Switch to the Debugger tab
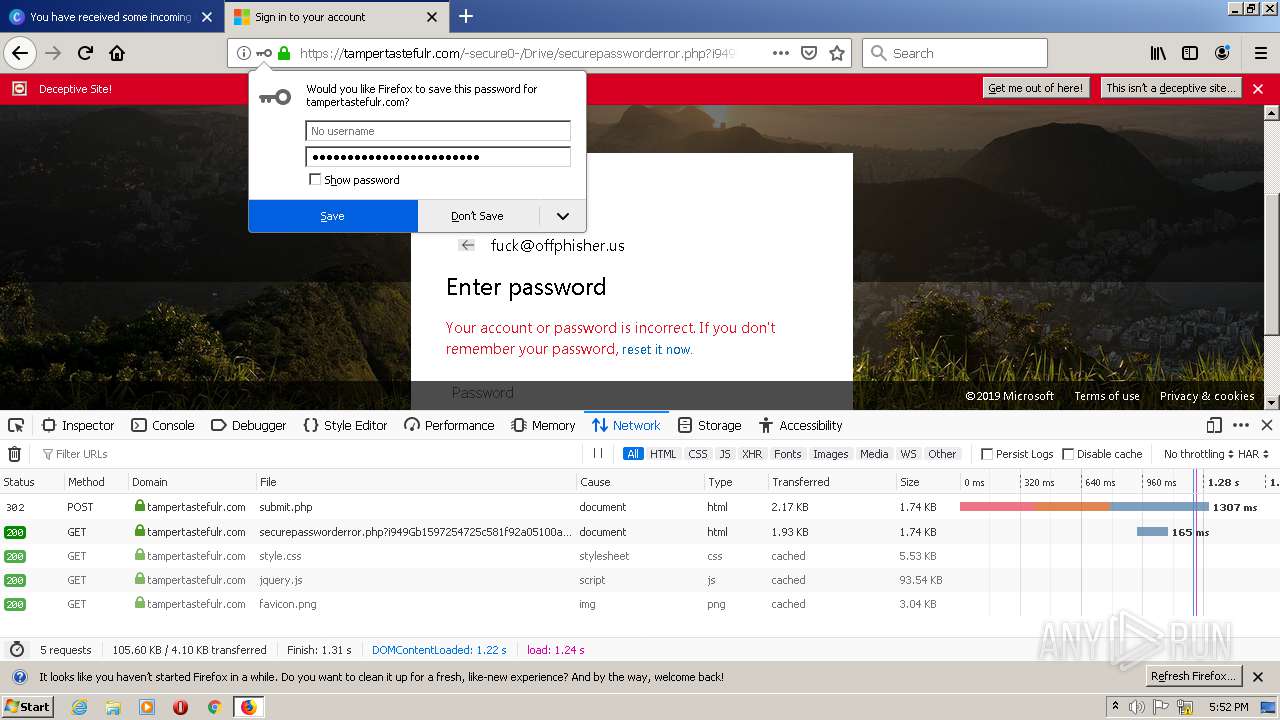 249,425
